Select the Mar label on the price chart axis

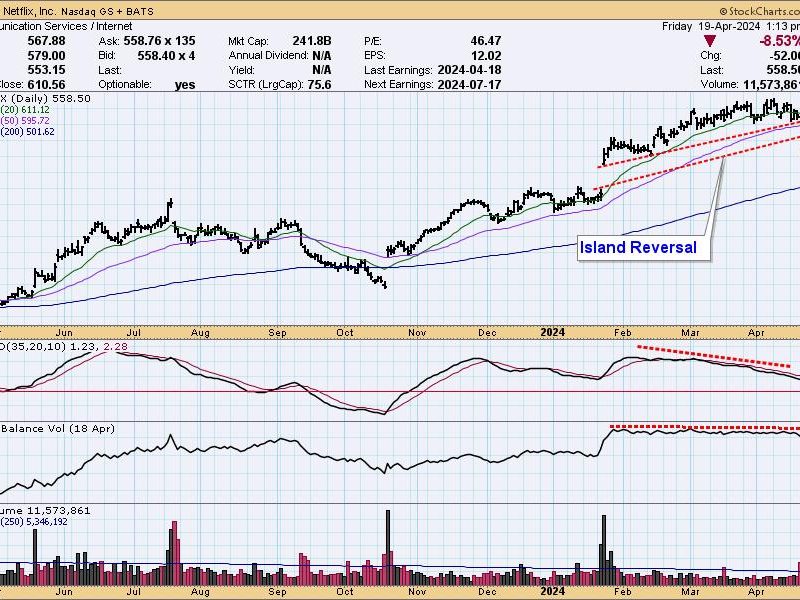[690, 333]
